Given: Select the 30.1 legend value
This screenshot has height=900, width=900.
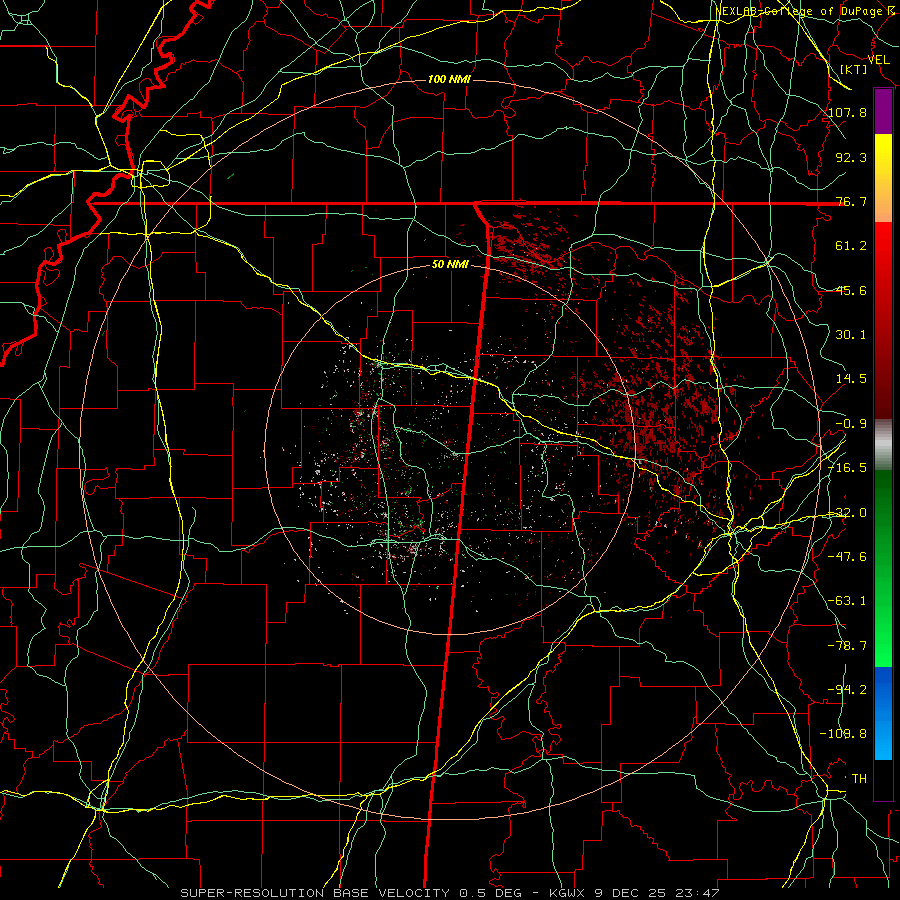Looking at the screenshot, I should point(851,335).
